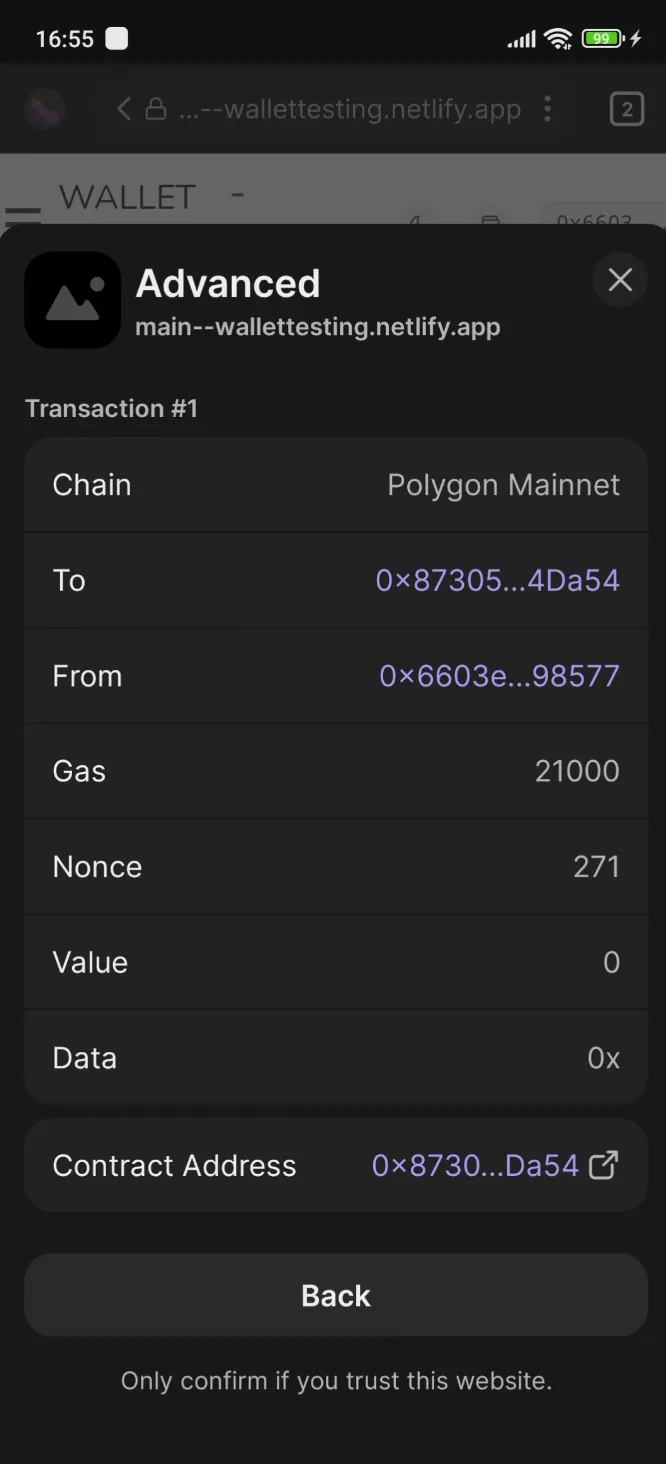
Task: Open the To address 0x87305...4Da54
Action: pos(497,580)
